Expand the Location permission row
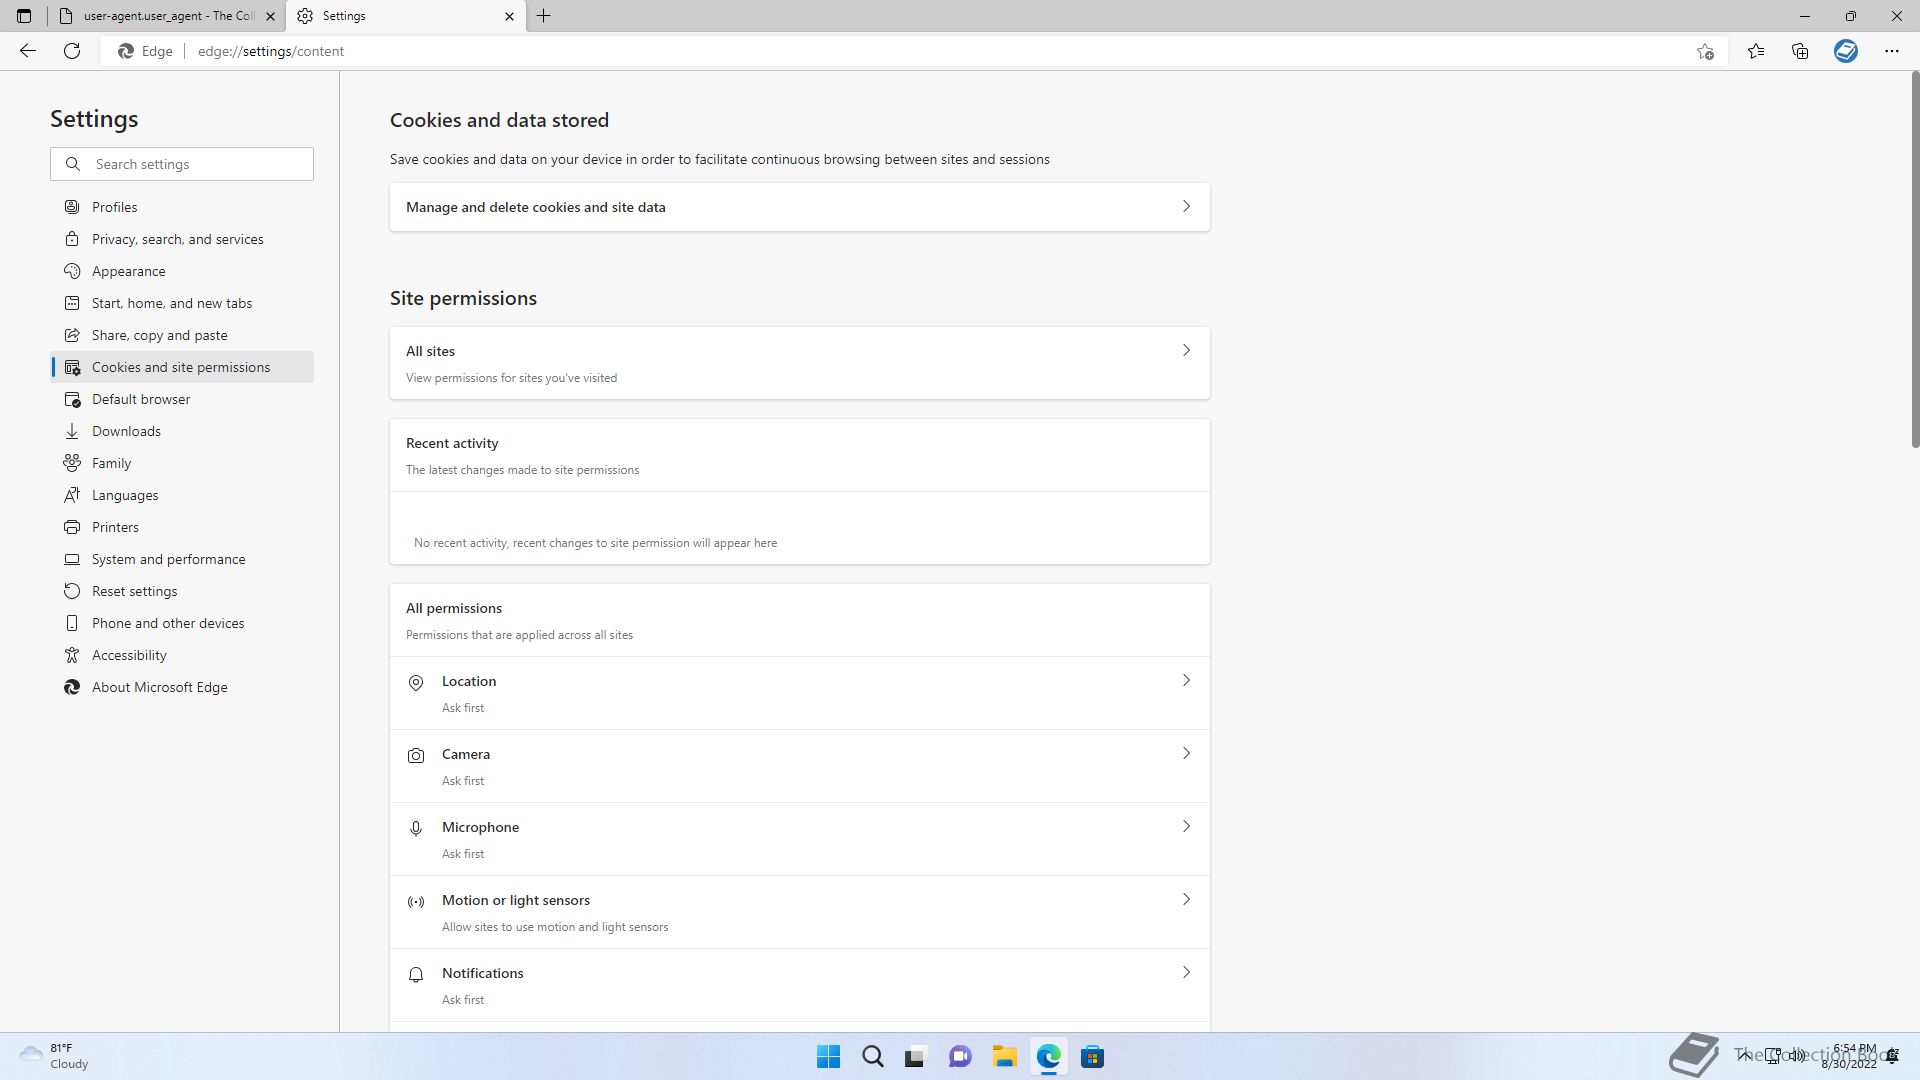Viewport: 1920px width, 1080px height. [x=799, y=693]
